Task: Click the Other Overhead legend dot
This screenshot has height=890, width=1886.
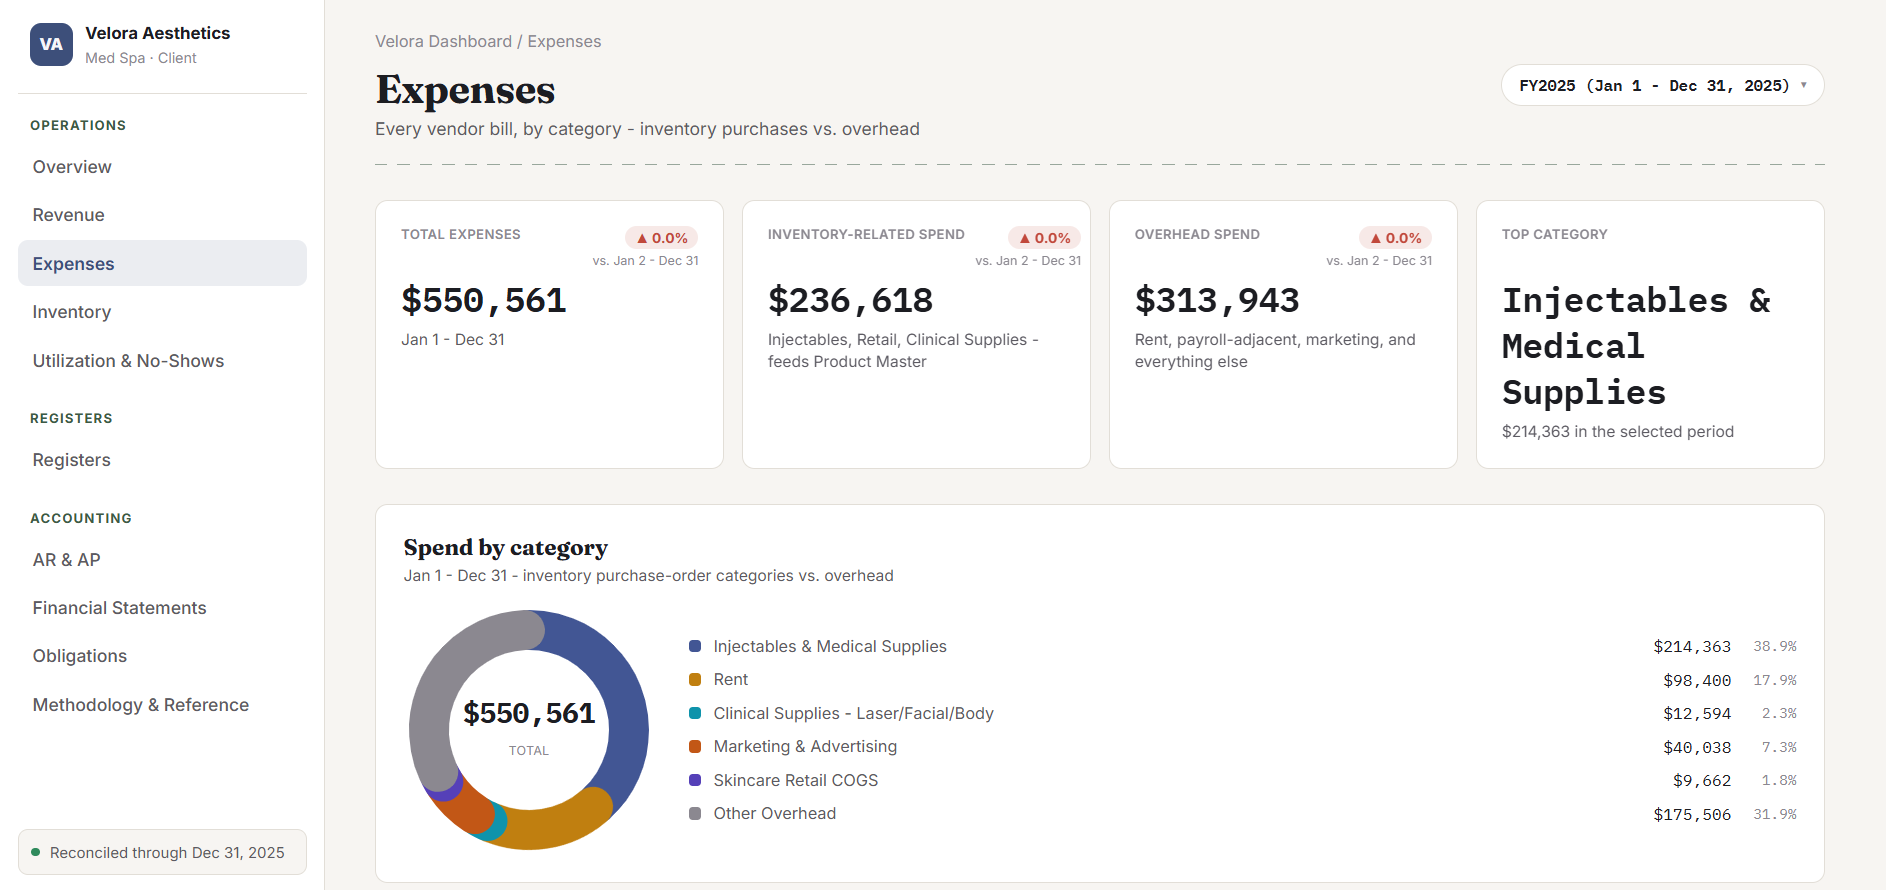Action: 695,814
